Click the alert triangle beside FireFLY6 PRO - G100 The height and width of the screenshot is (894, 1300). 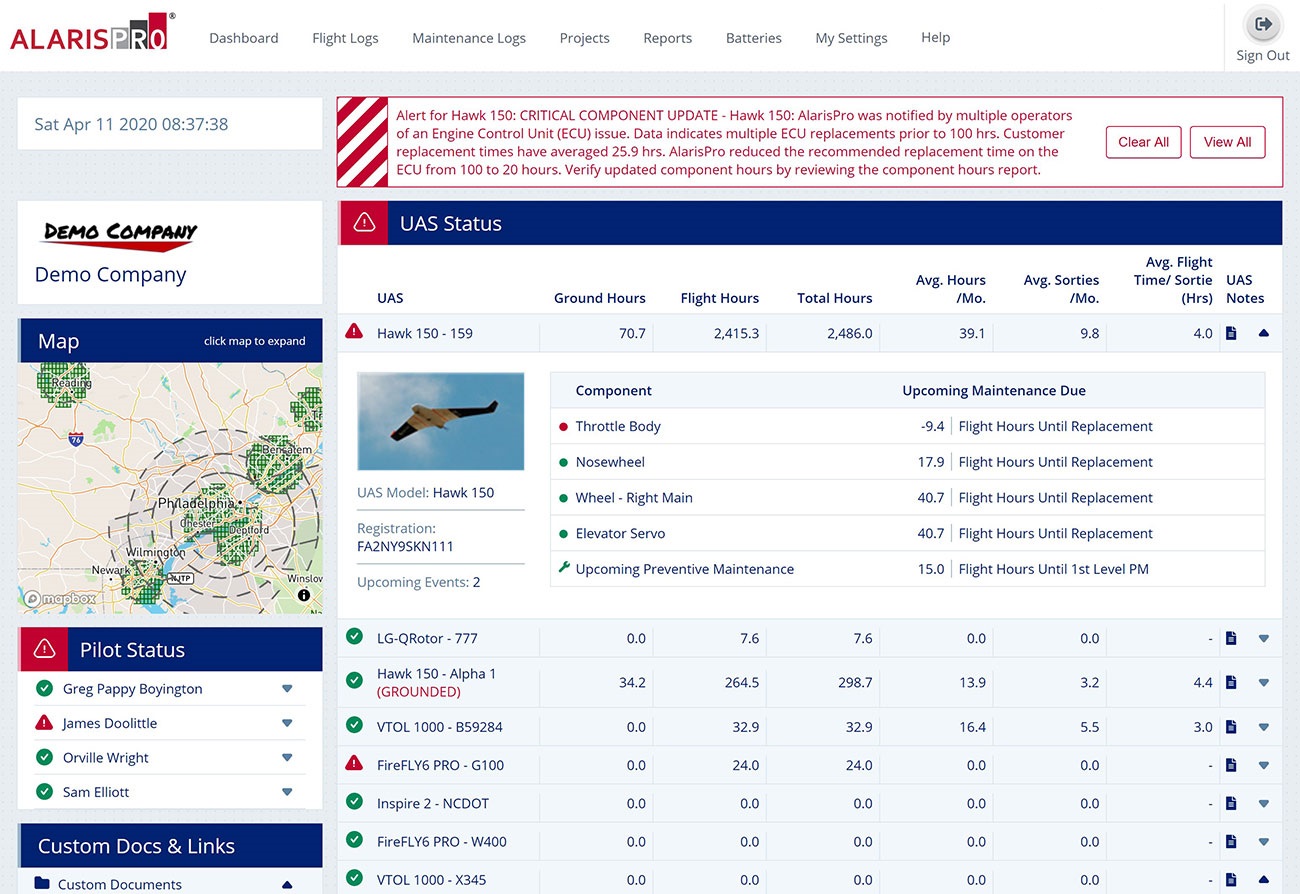coord(354,765)
